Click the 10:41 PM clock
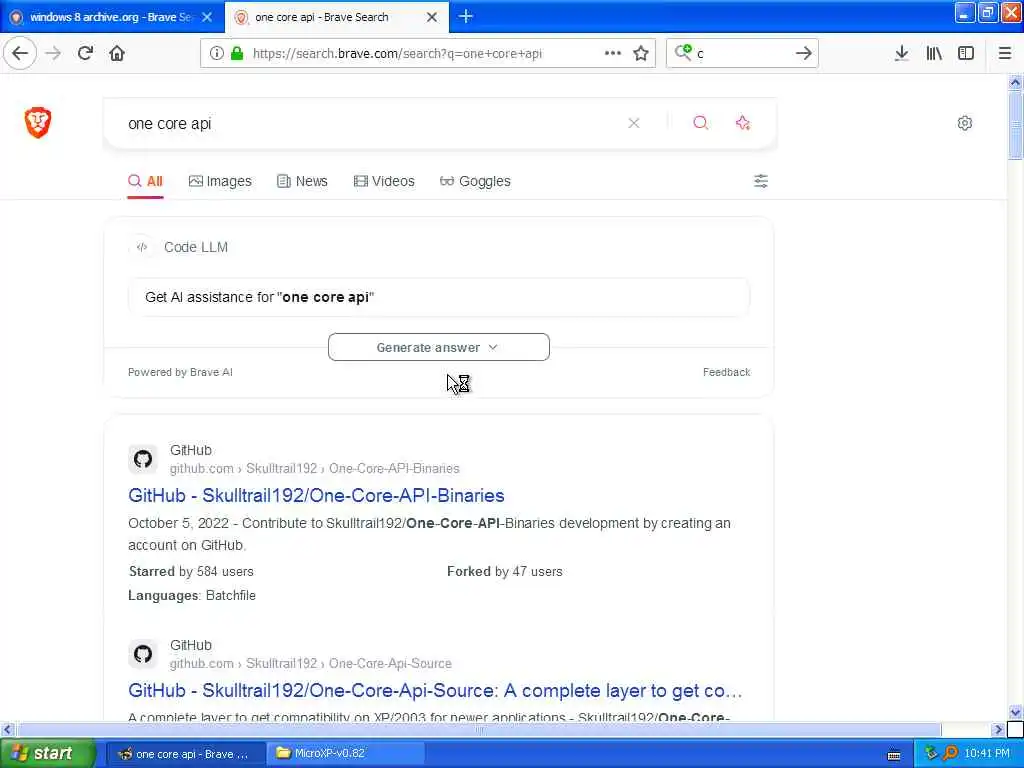The width and height of the screenshot is (1024, 768). [x=987, y=754]
